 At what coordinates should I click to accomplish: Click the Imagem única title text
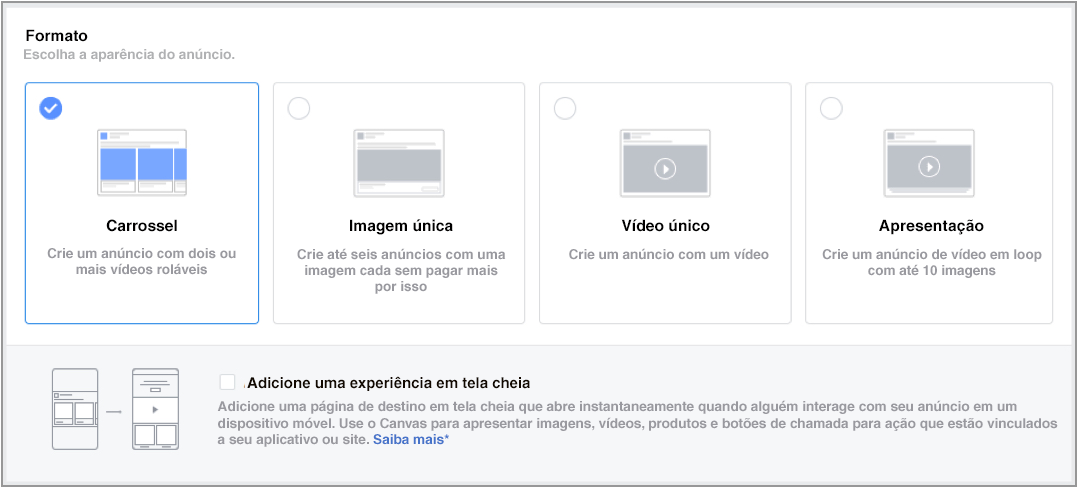click(401, 225)
